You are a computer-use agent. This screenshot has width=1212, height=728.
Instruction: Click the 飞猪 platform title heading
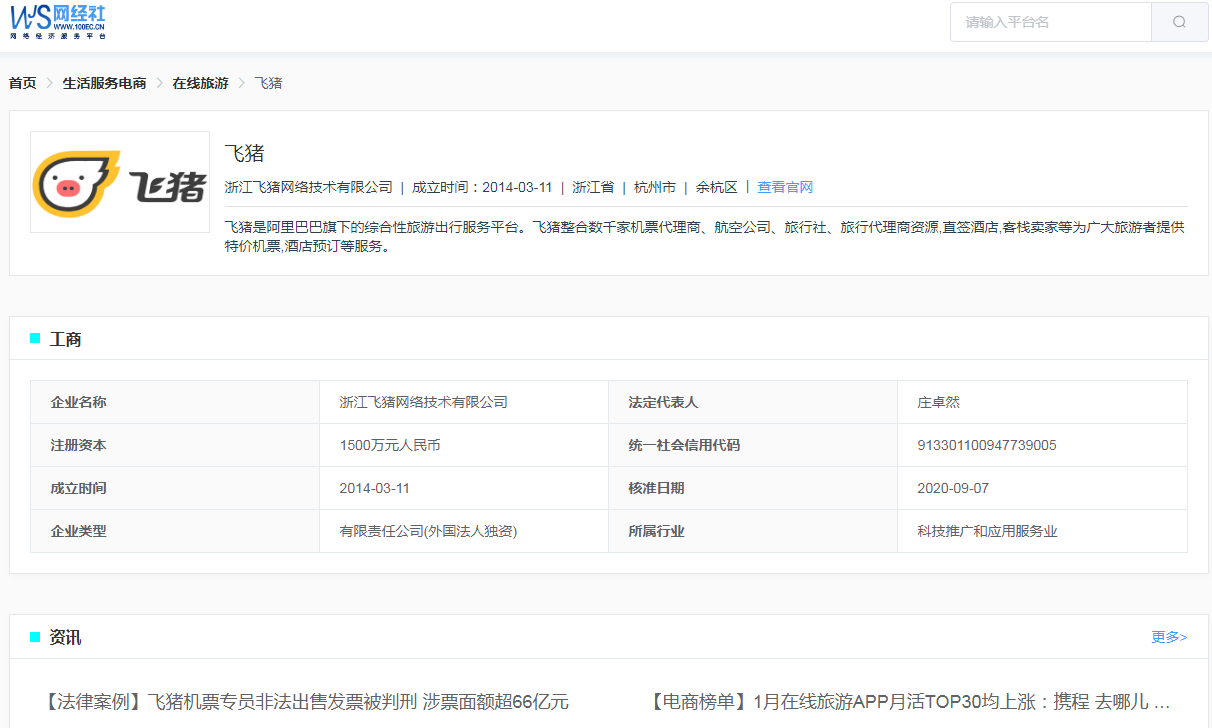245,153
